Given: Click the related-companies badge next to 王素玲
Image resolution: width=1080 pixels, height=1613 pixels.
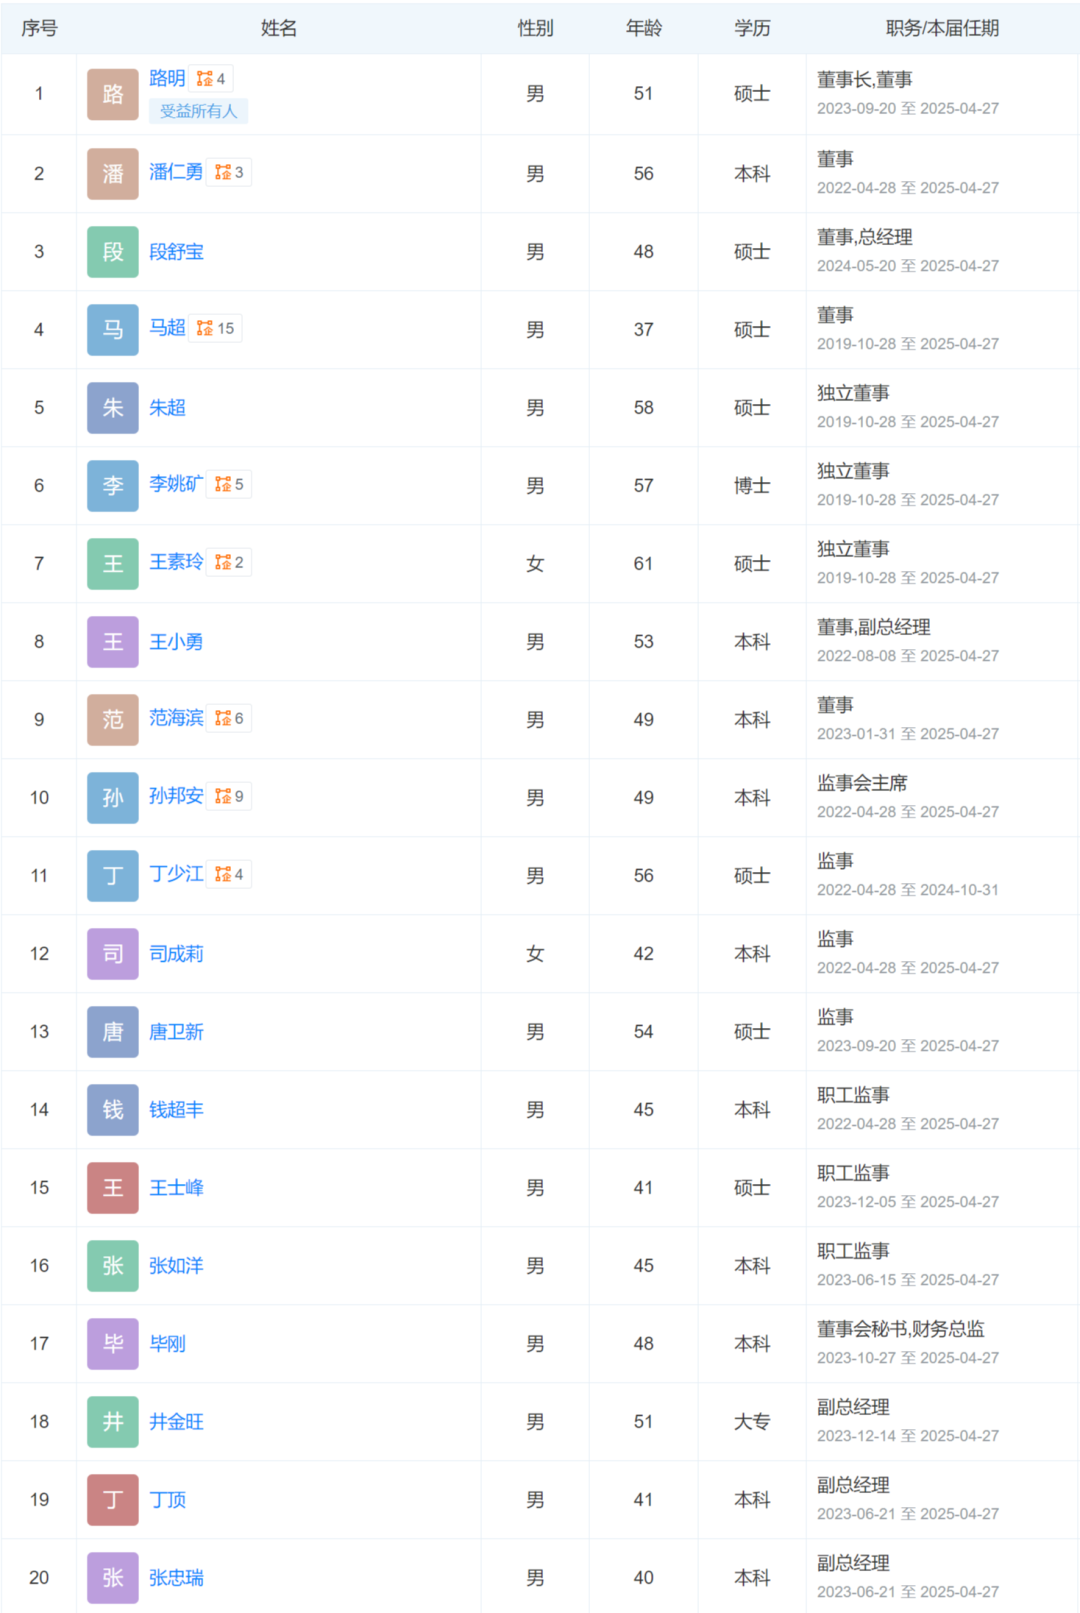Looking at the screenshot, I should 229,563.
